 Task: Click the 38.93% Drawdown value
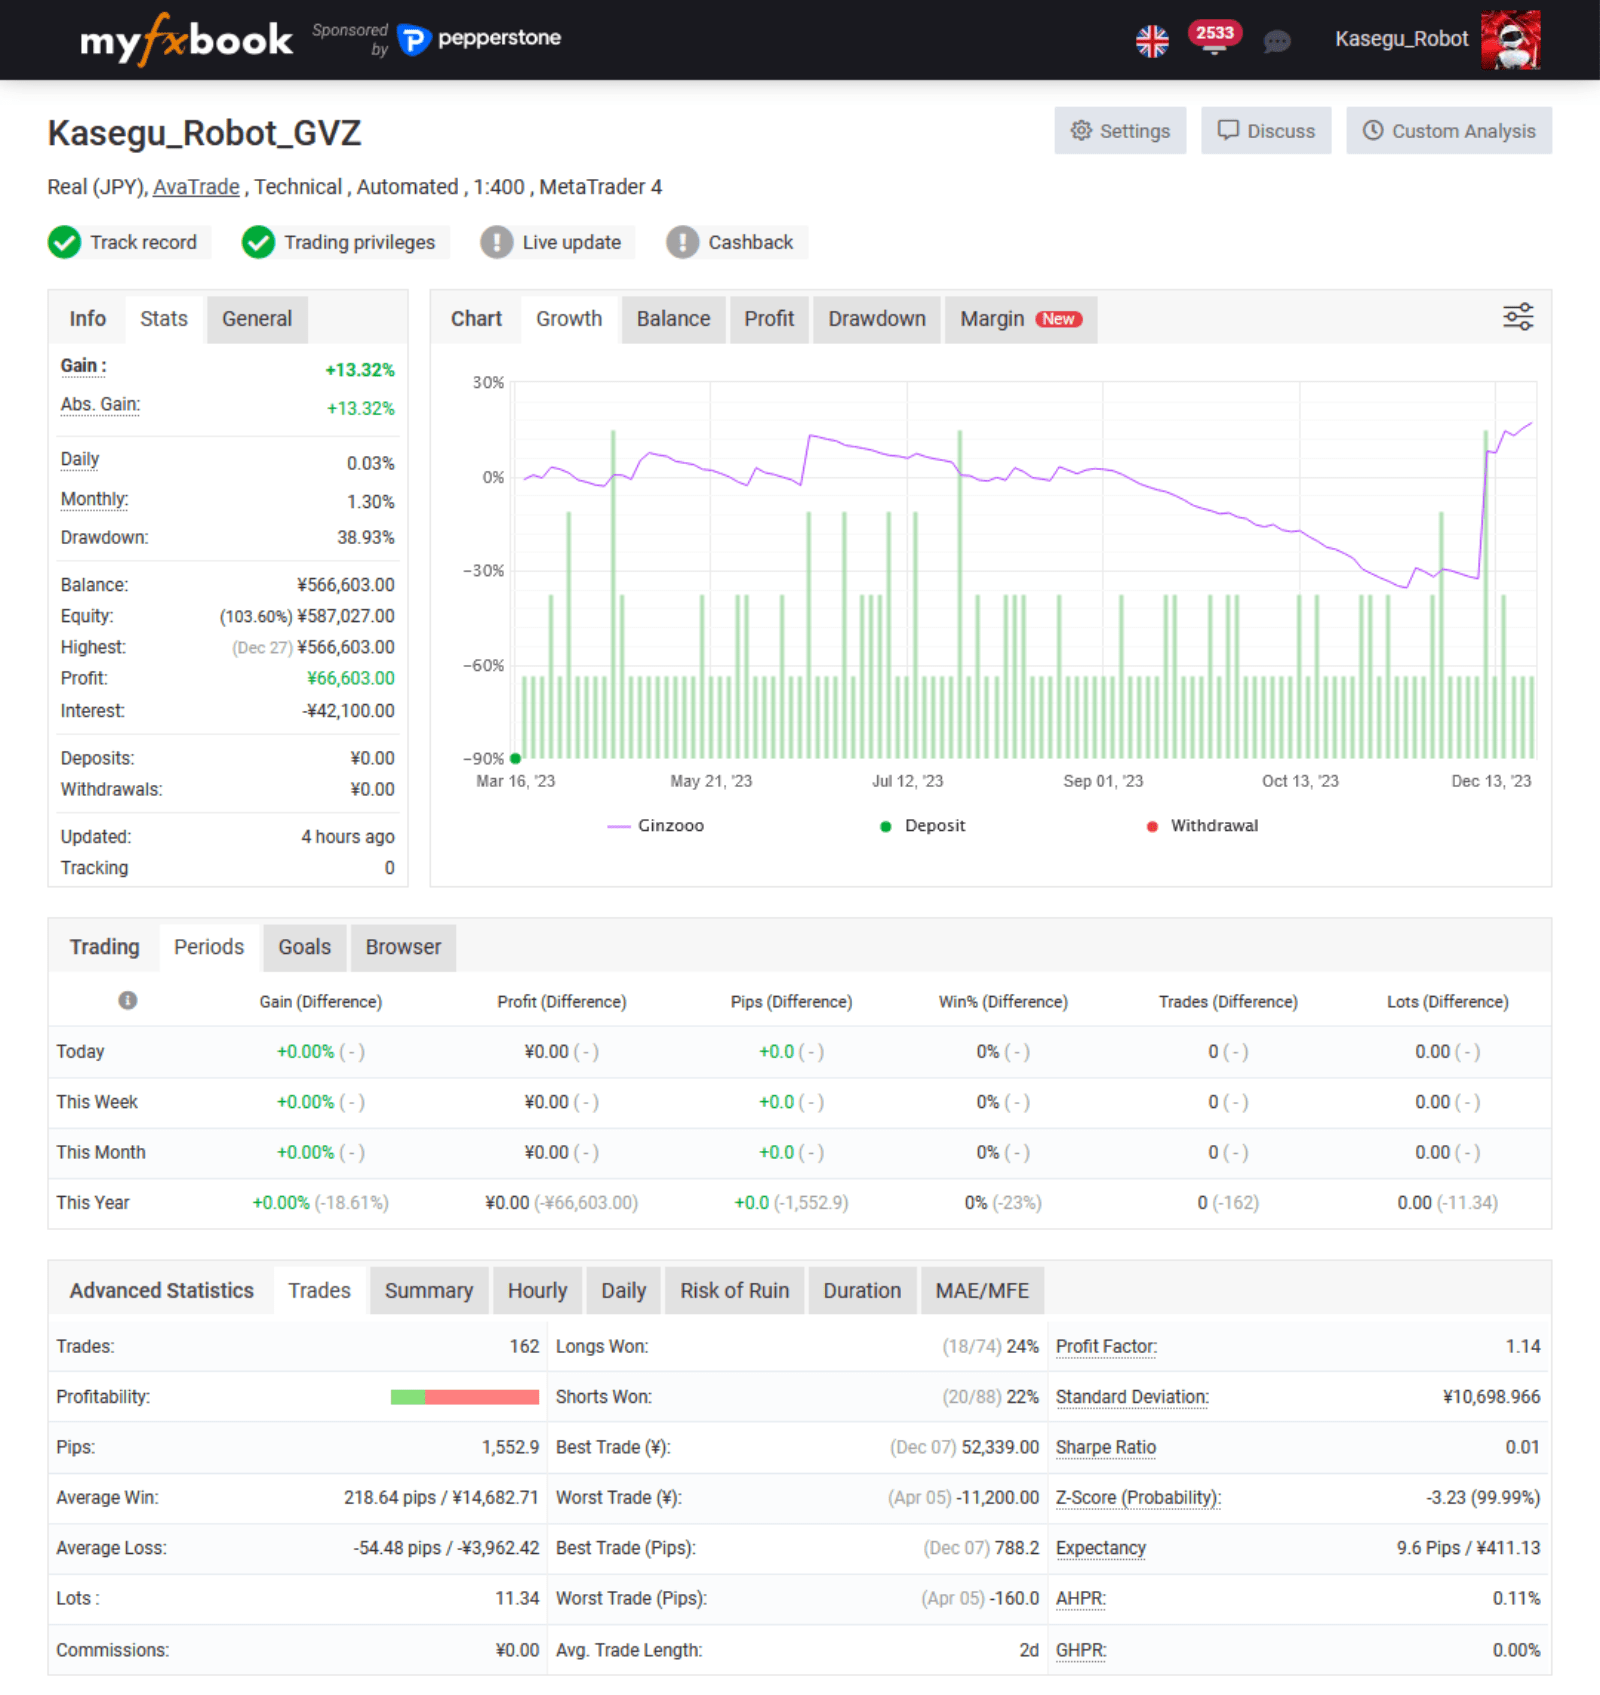[366, 538]
